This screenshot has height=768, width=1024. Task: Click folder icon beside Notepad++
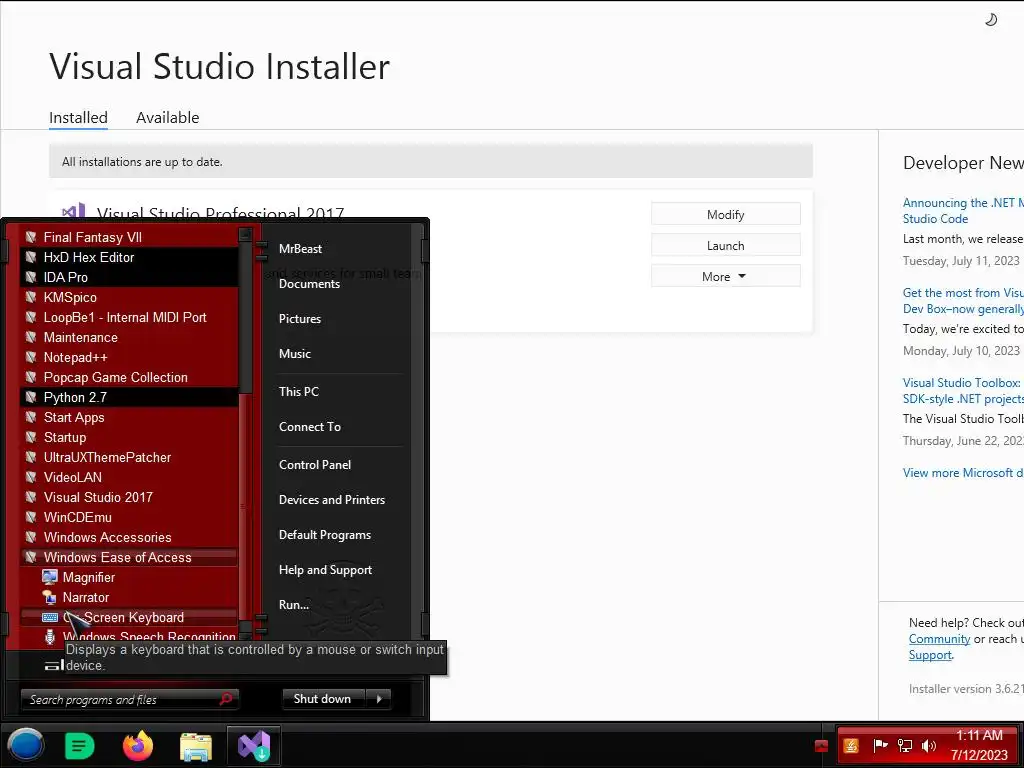point(30,357)
